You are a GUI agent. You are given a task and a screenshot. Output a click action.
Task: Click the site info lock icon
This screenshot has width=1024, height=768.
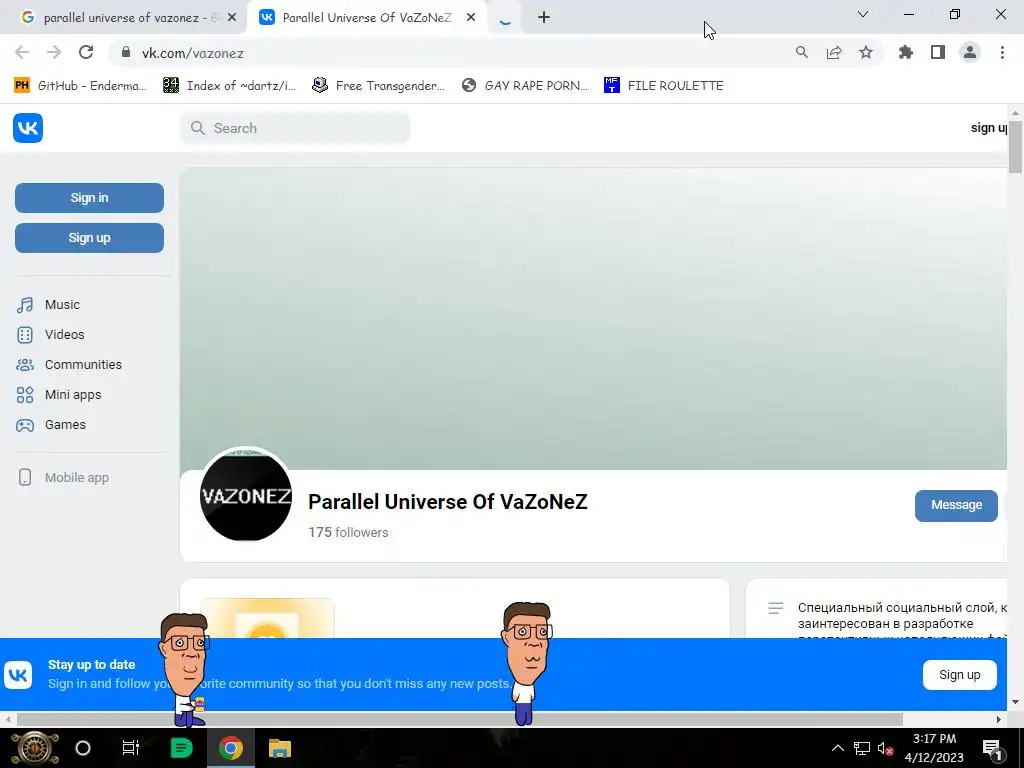click(x=127, y=53)
